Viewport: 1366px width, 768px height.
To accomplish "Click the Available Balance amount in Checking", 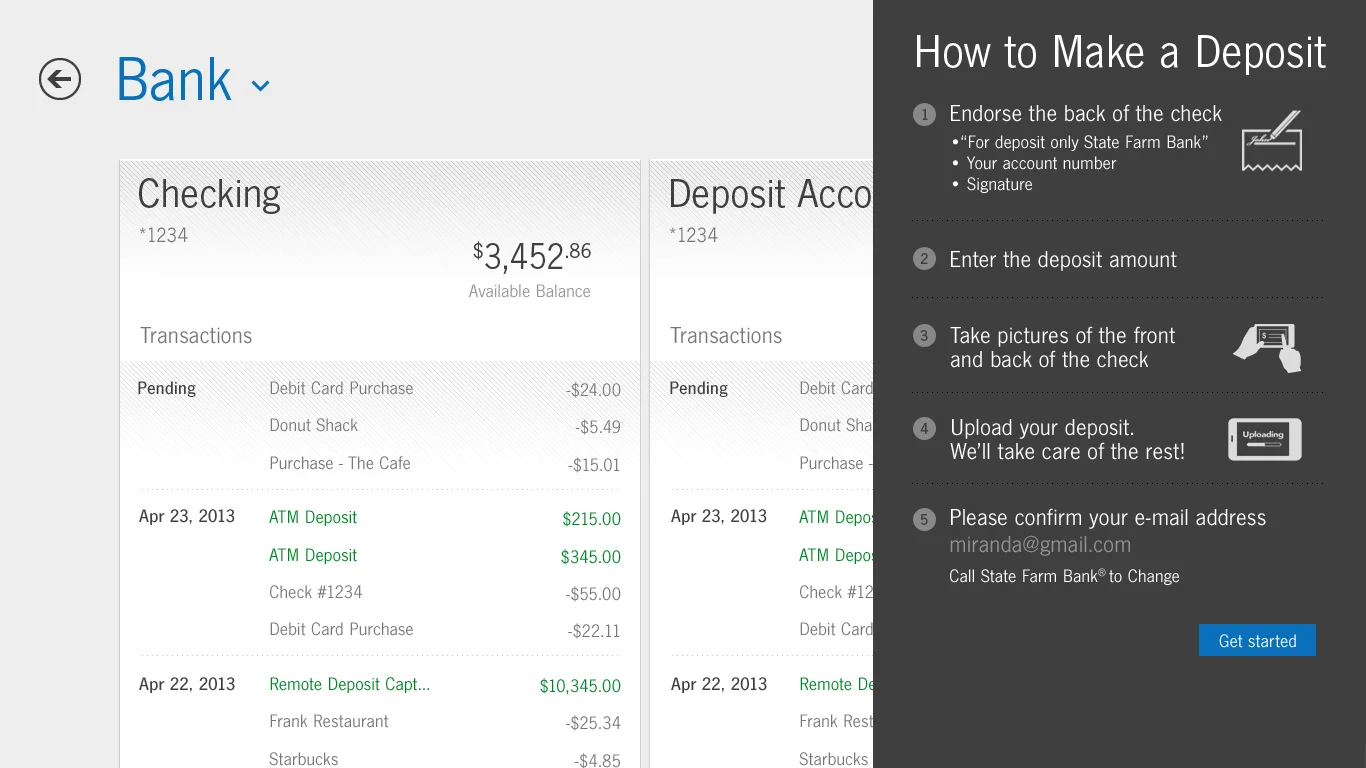I will tap(531, 257).
